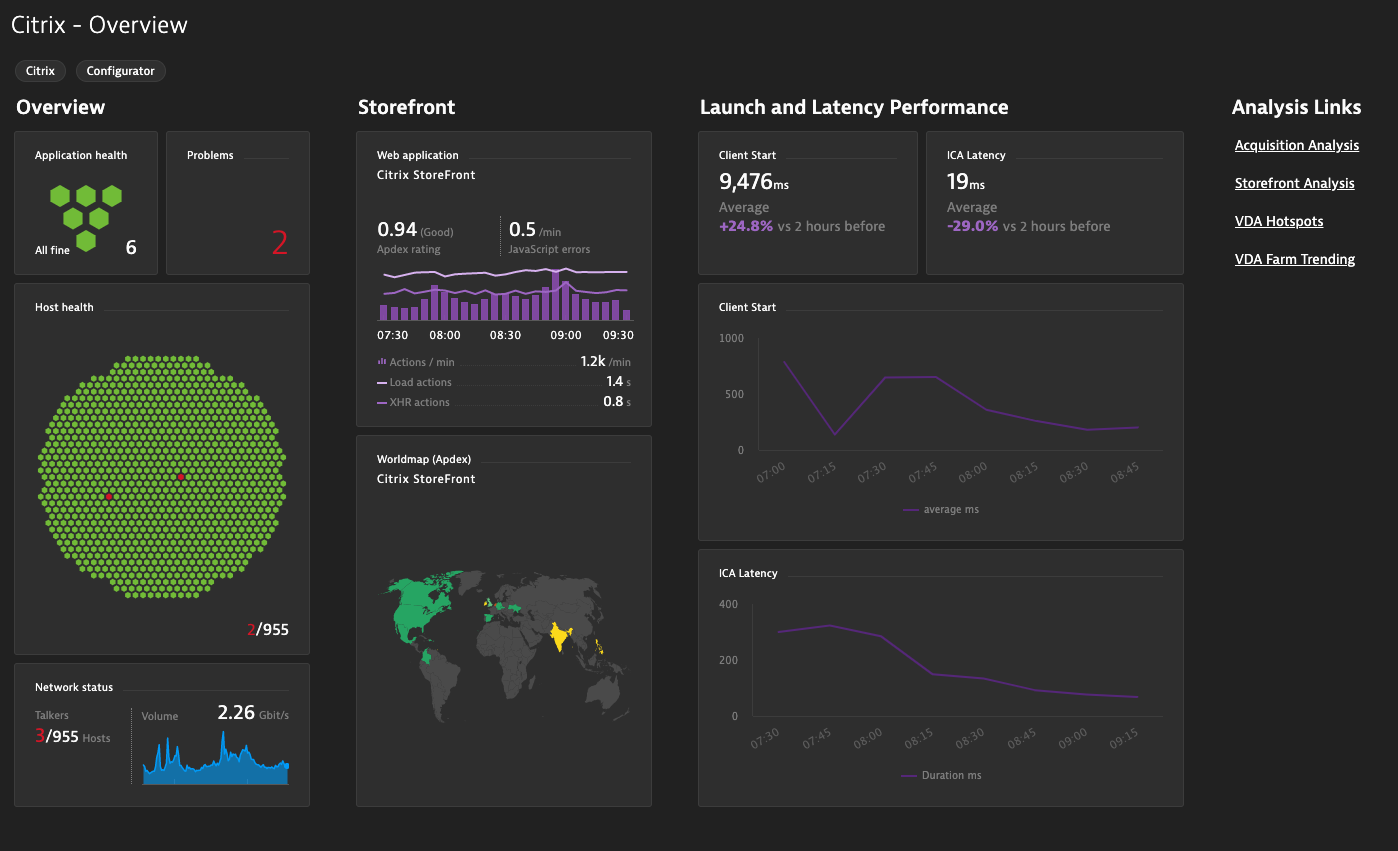Click the Load actions legend entry
The width and height of the screenshot is (1398, 851).
pos(414,382)
